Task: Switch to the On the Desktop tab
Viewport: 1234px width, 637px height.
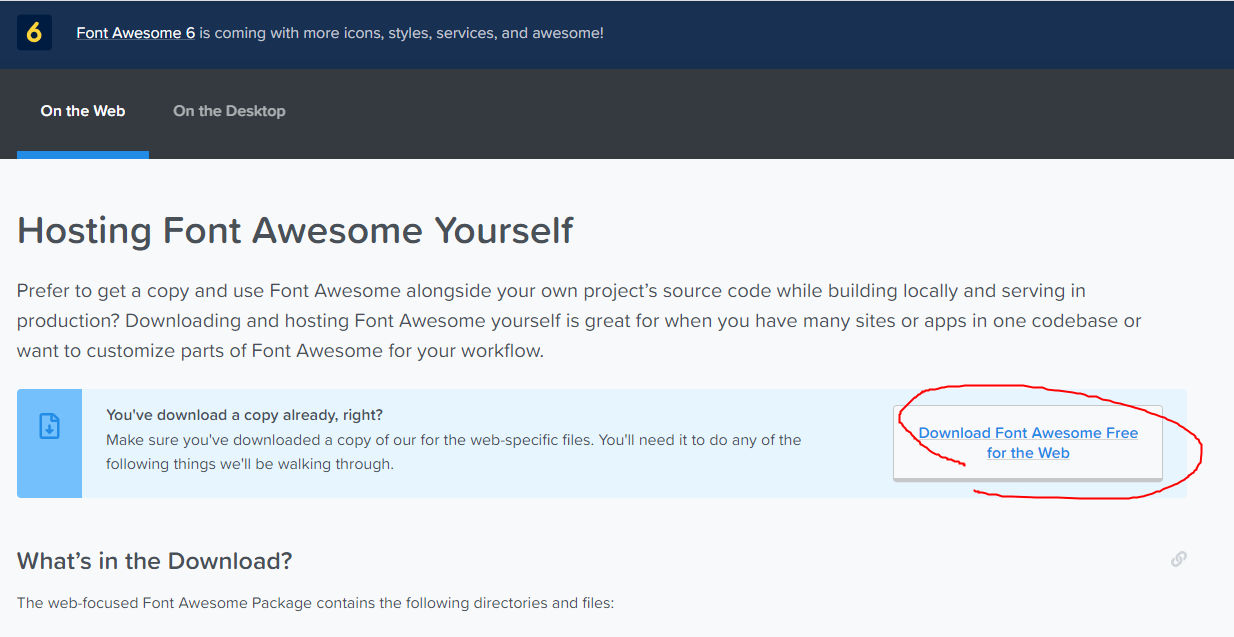Action: pos(229,111)
